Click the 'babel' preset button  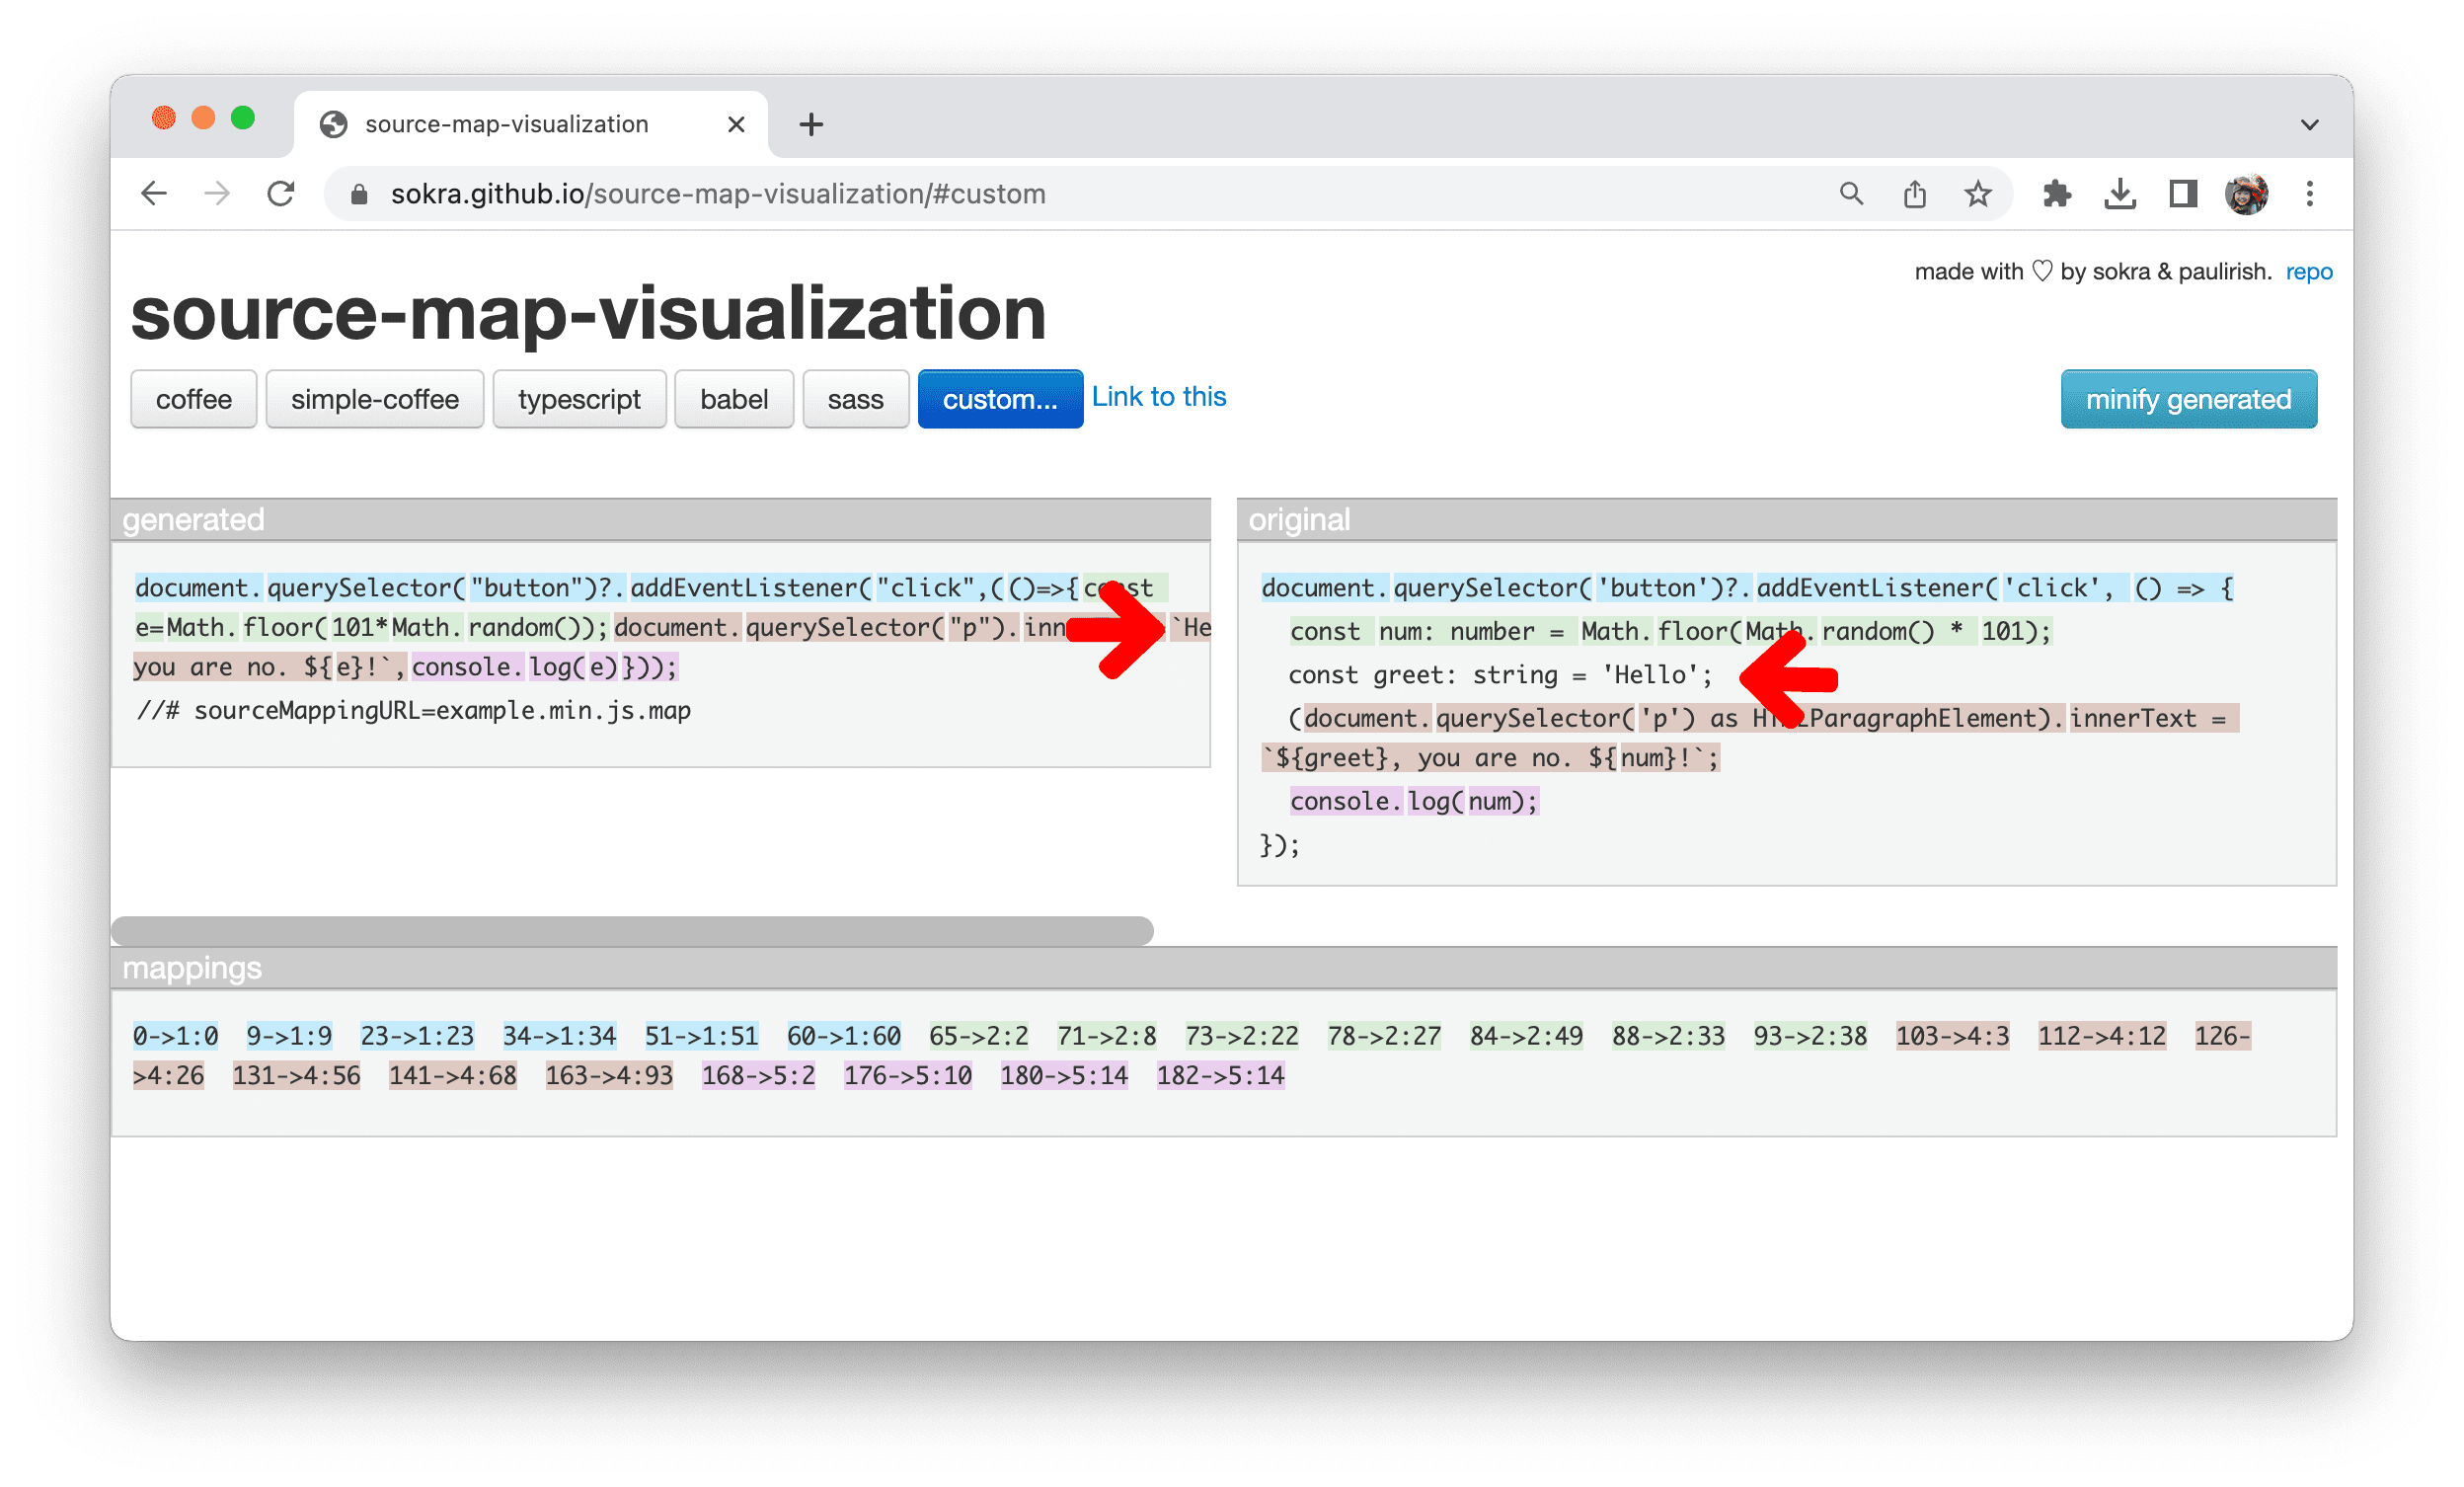[733, 398]
